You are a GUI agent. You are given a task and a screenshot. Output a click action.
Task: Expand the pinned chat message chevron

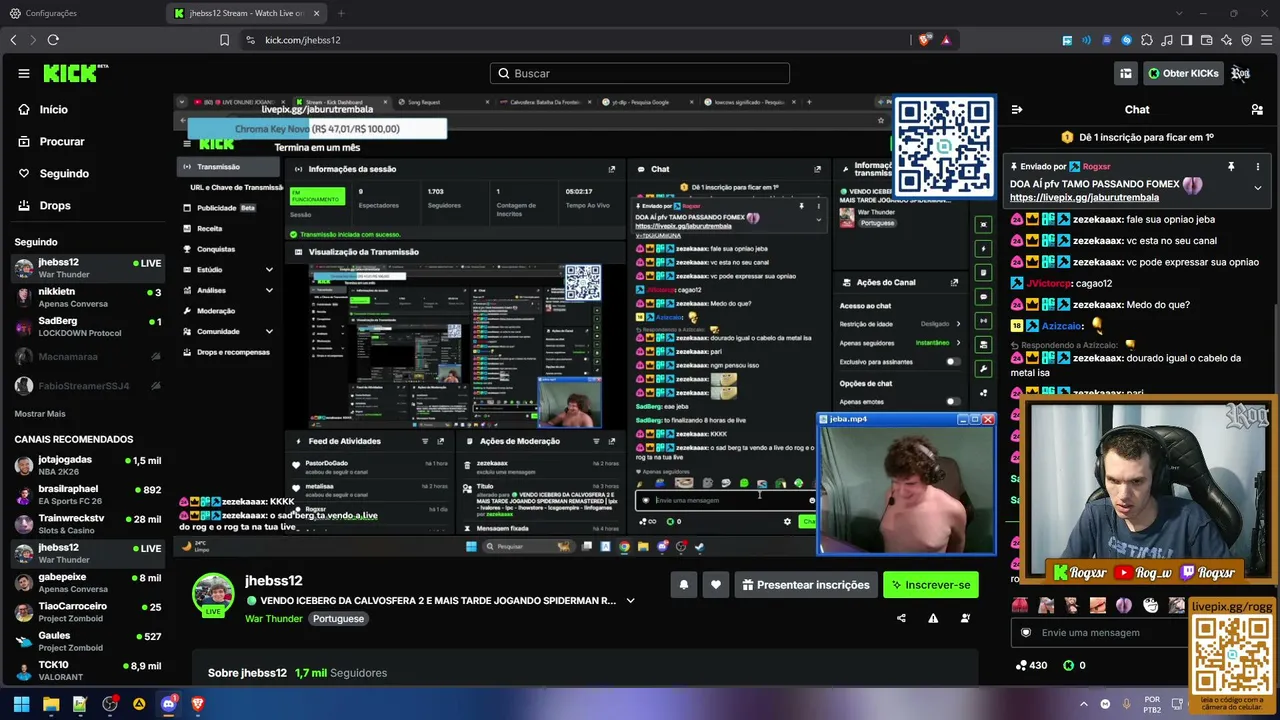pyautogui.click(x=1258, y=188)
